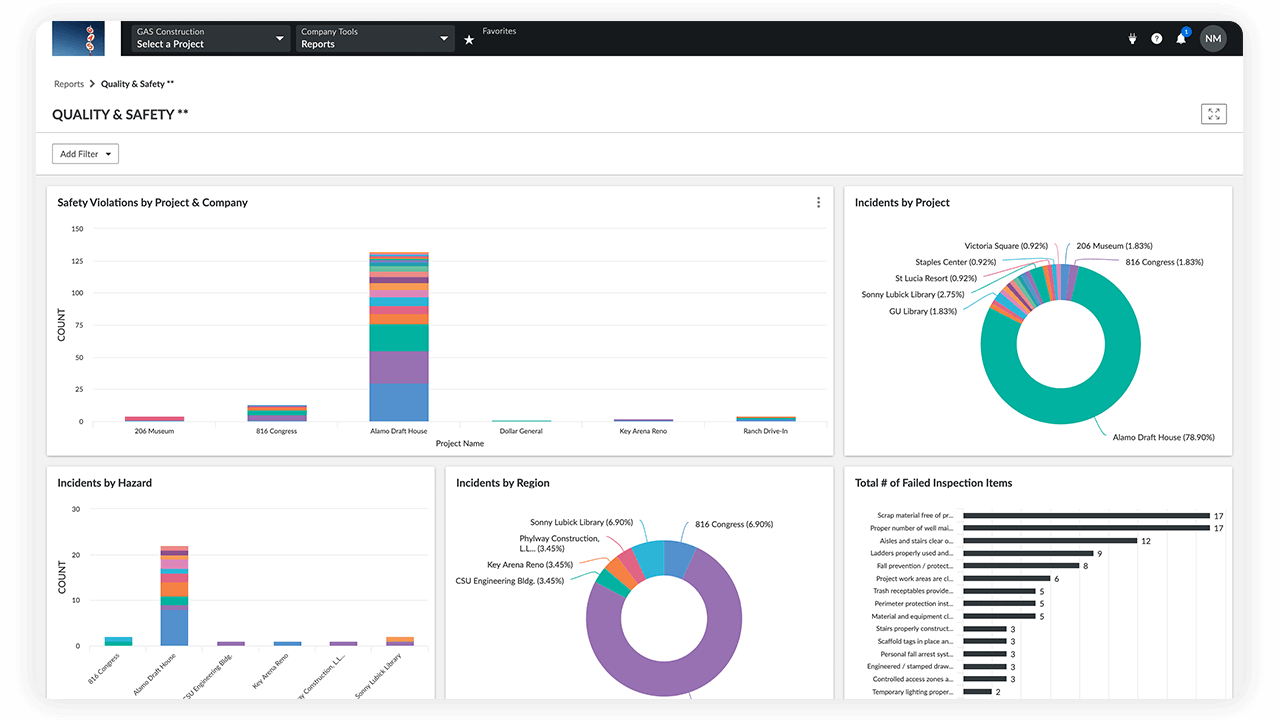The height and width of the screenshot is (720, 1280).
Task: Click Ladders properly used bar
Action: click(1028, 553)
